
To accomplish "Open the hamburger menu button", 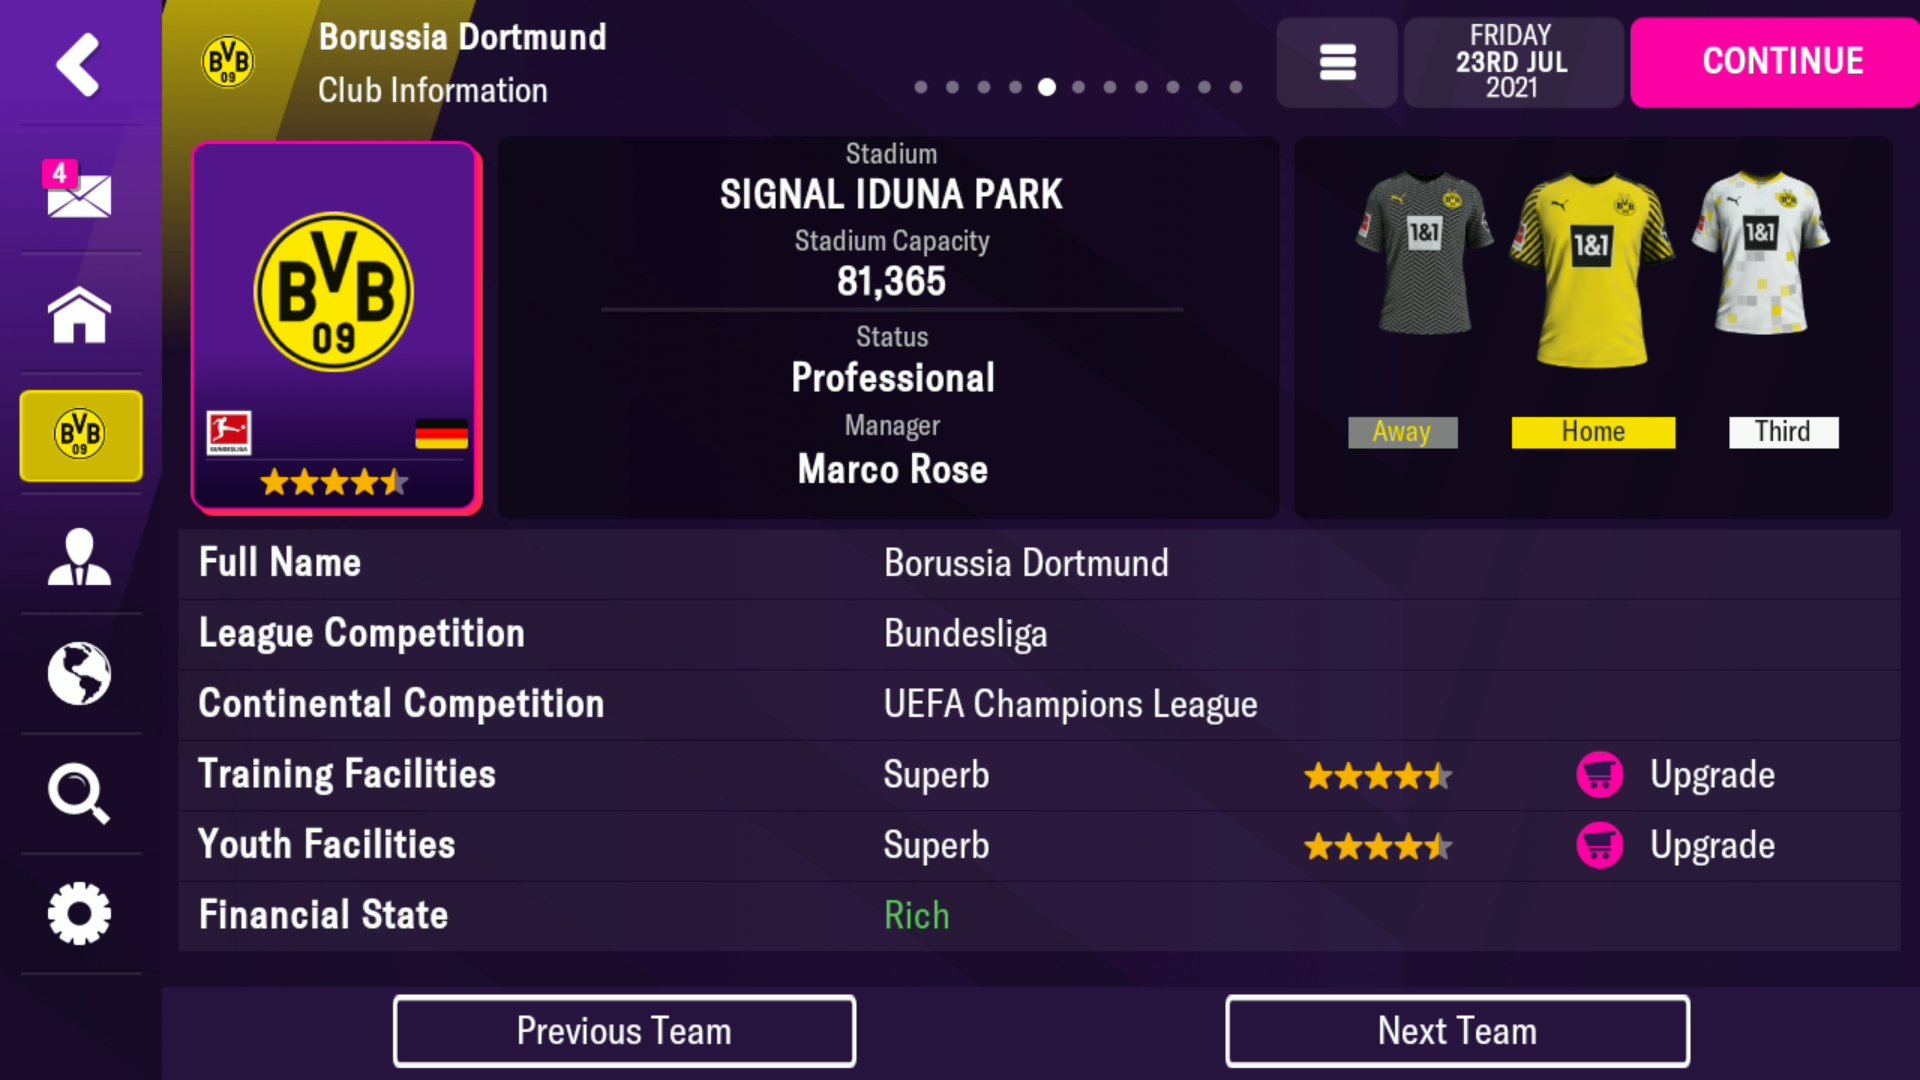I will pyautogui.click(x=1337, y=62).
